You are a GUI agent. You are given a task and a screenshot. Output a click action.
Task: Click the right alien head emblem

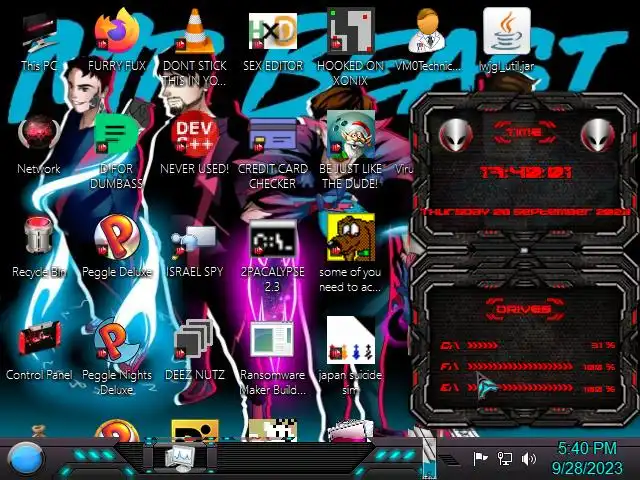click(597, 136)
